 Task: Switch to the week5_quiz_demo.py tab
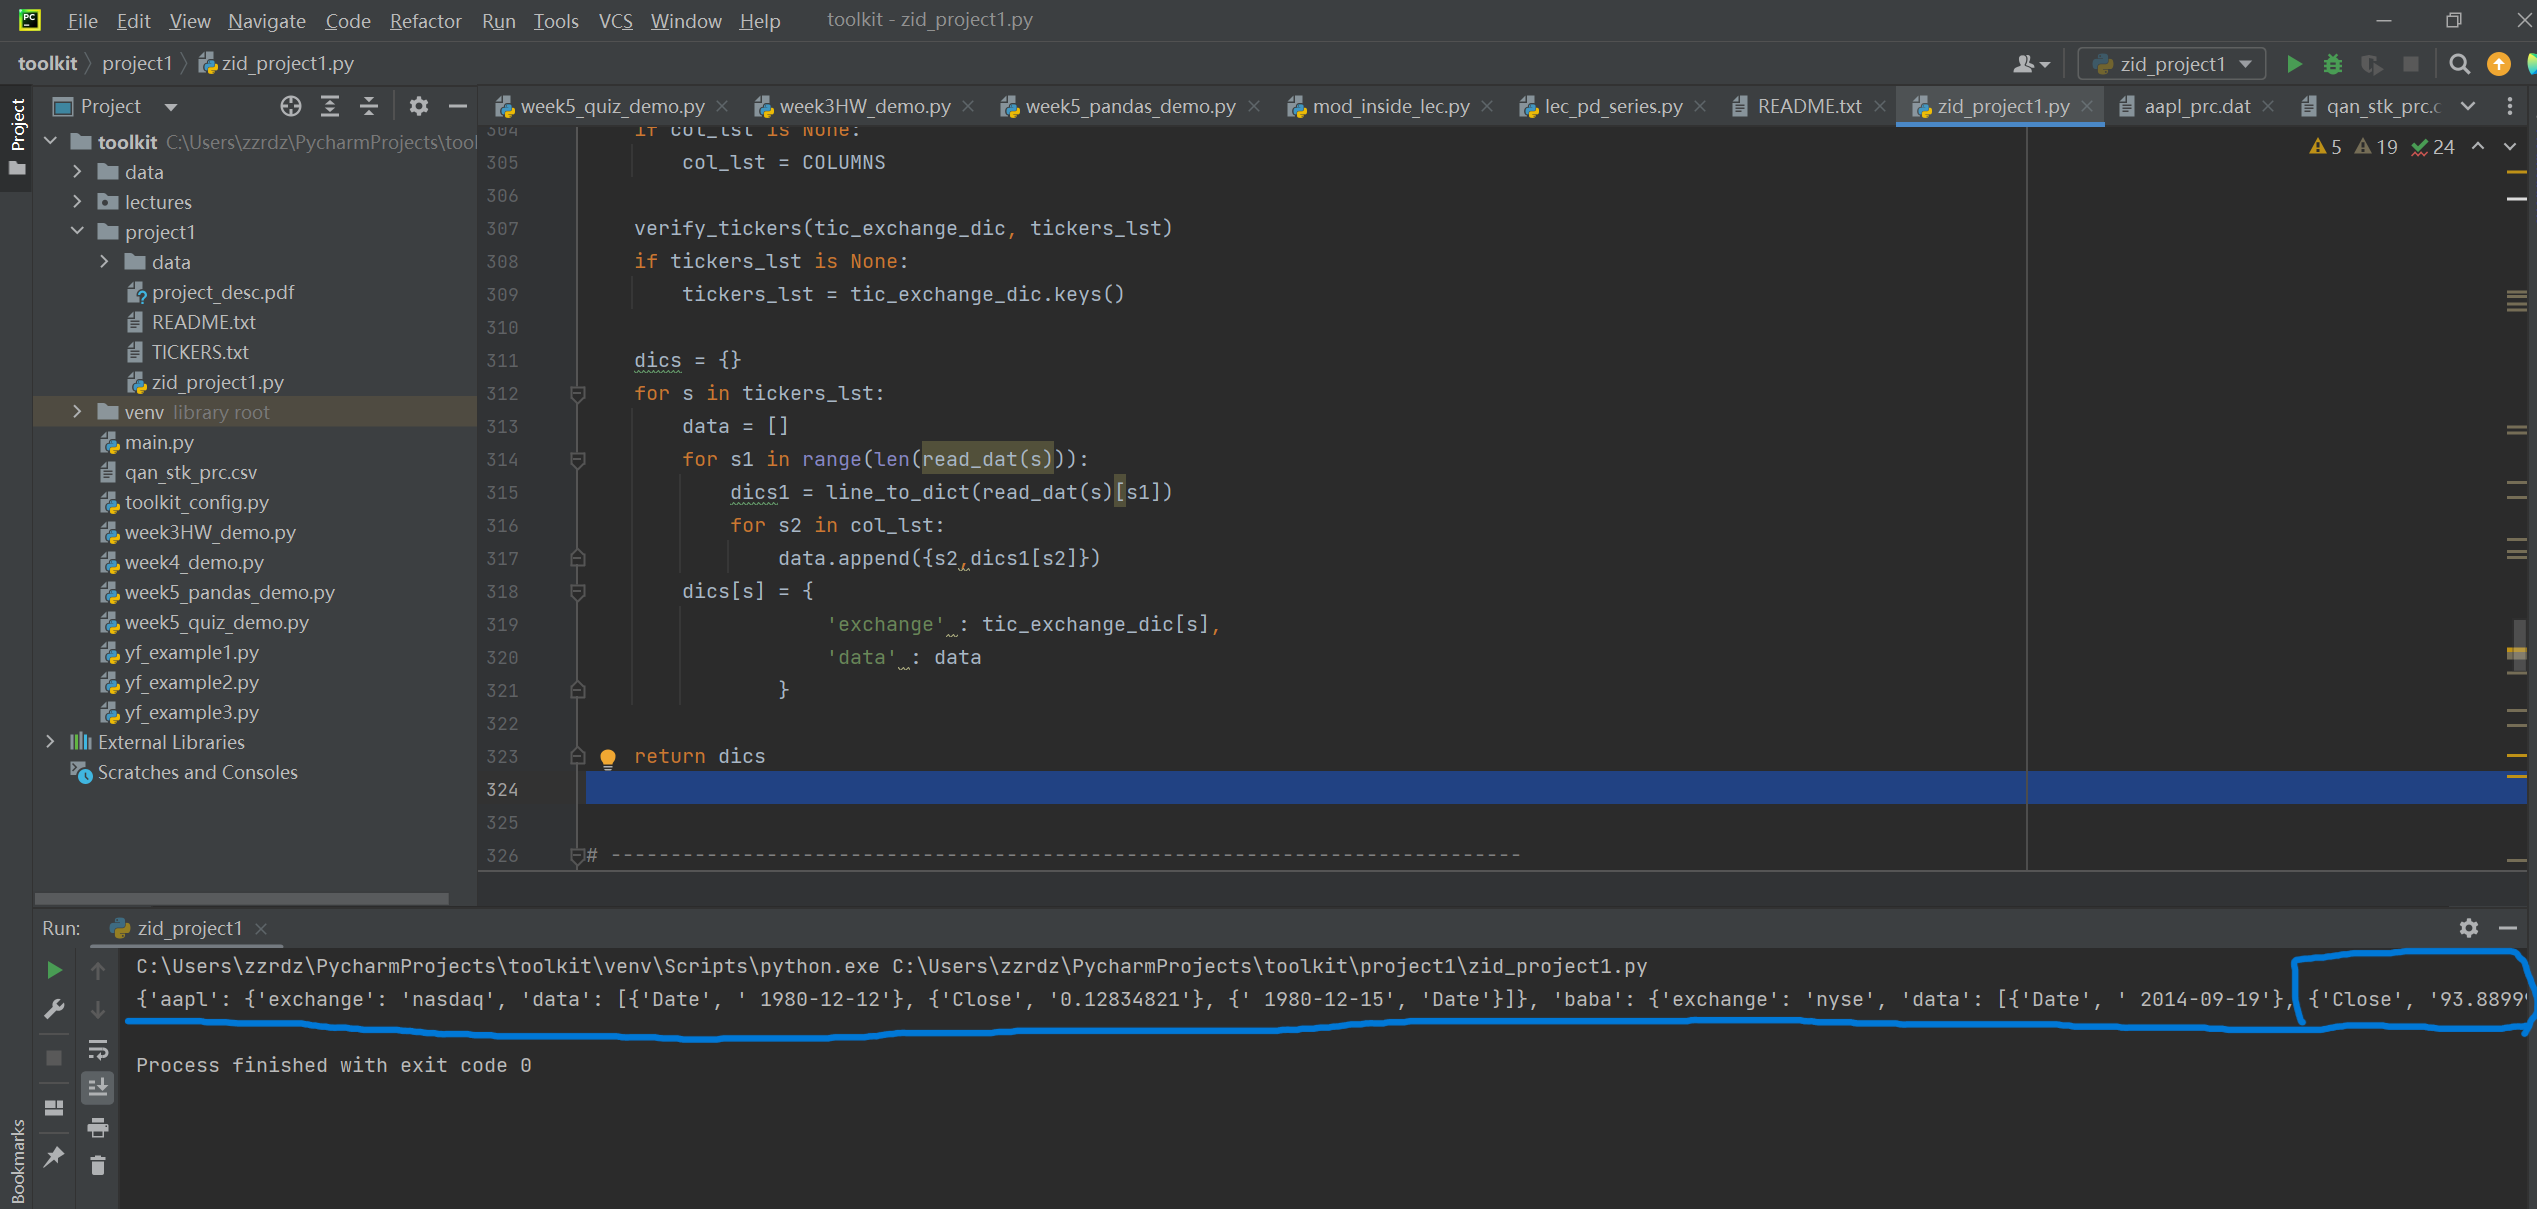[611, 106]
